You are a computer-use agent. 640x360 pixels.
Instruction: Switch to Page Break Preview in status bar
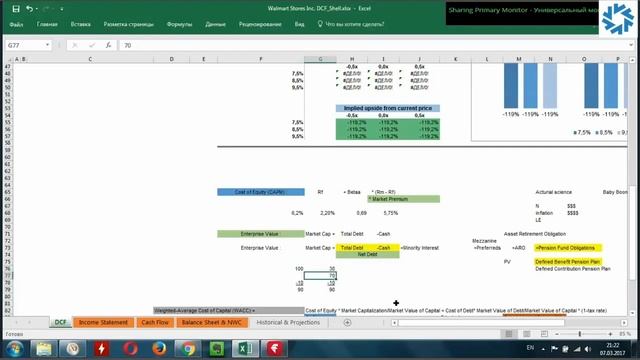point(544,334)
